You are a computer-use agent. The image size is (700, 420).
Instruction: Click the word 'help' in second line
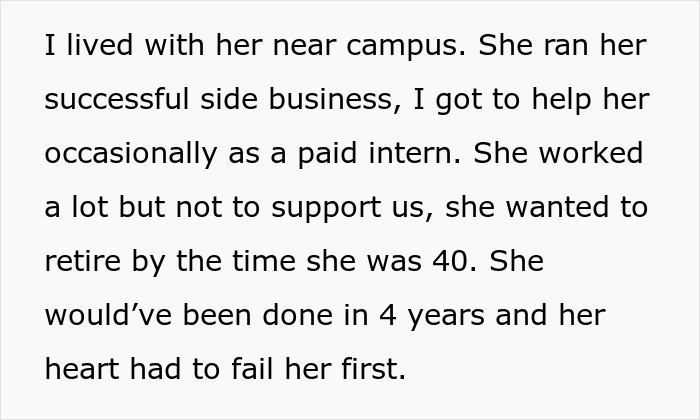tap(562, 100)
